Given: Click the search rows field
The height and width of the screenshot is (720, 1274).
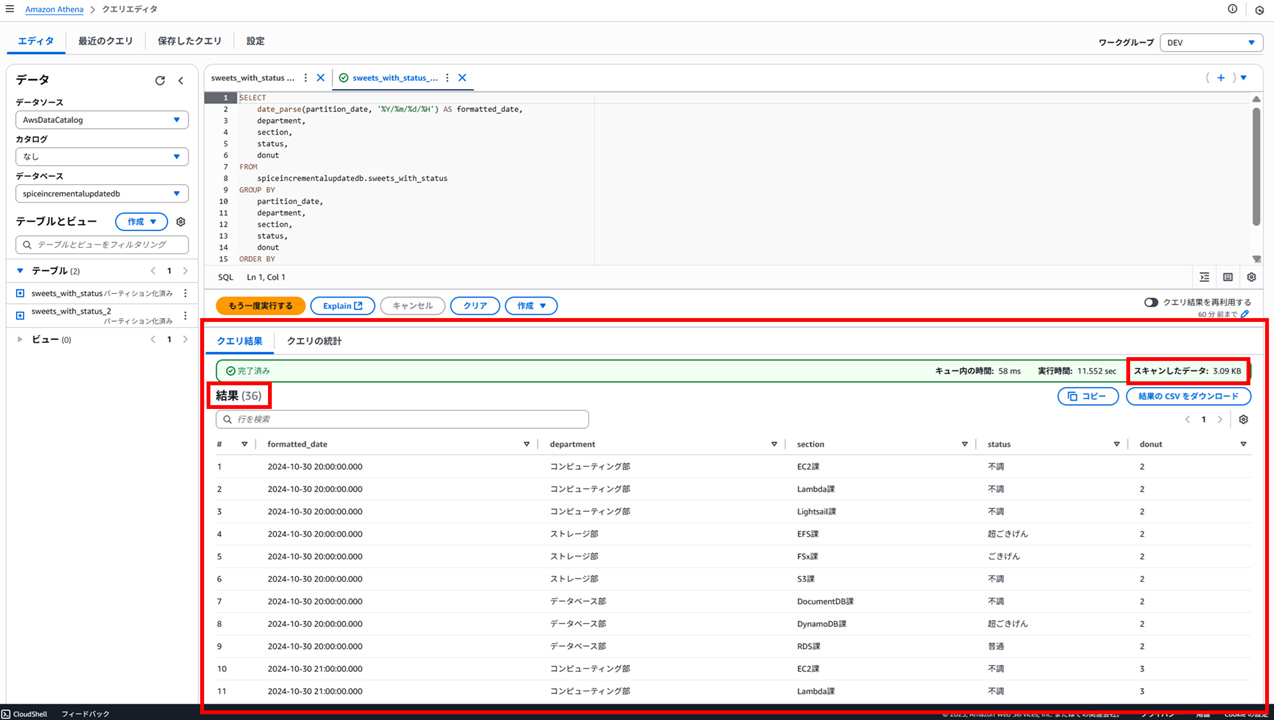Looking at the screenshot, I should click(402, 419).
